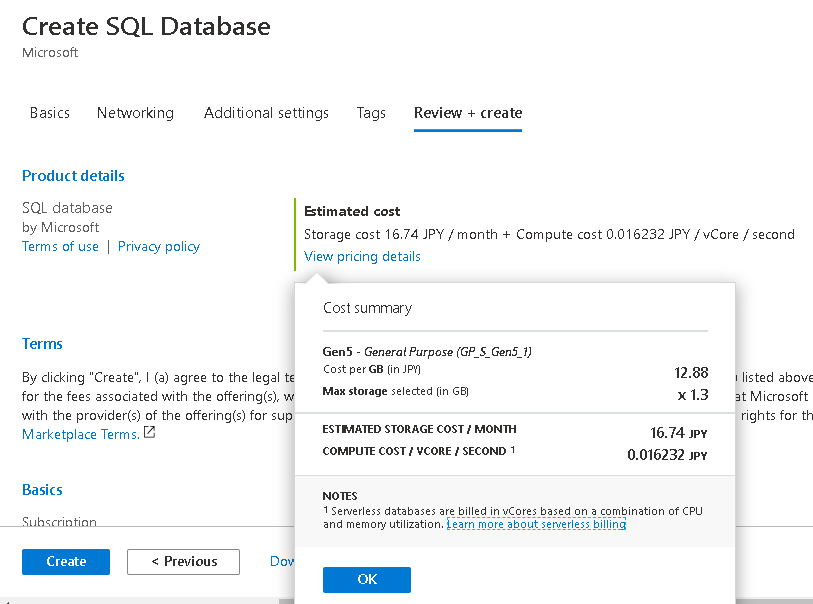Click the Product details section heading
This screenshot has height=604, width=813.
tap(73, 175)
